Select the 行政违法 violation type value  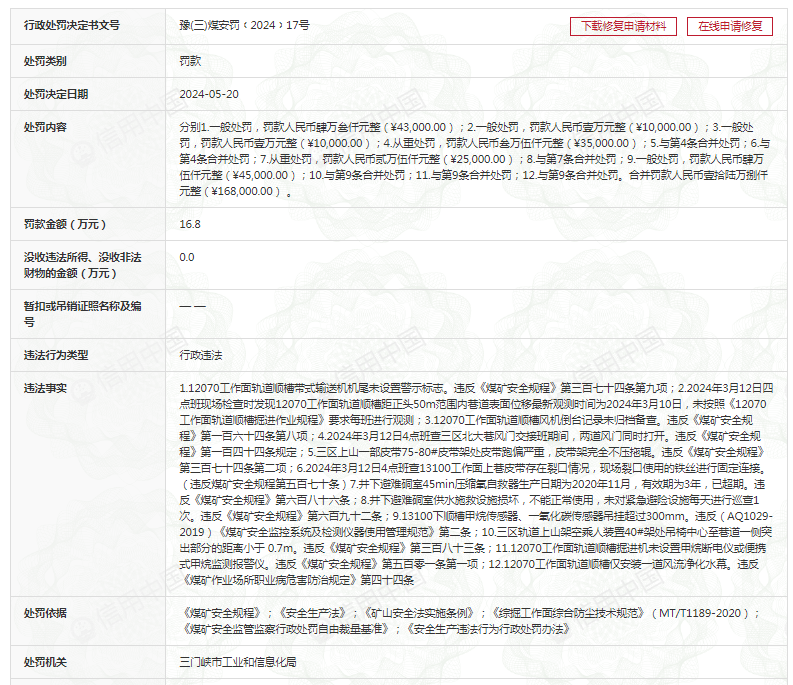pos(201,355)
